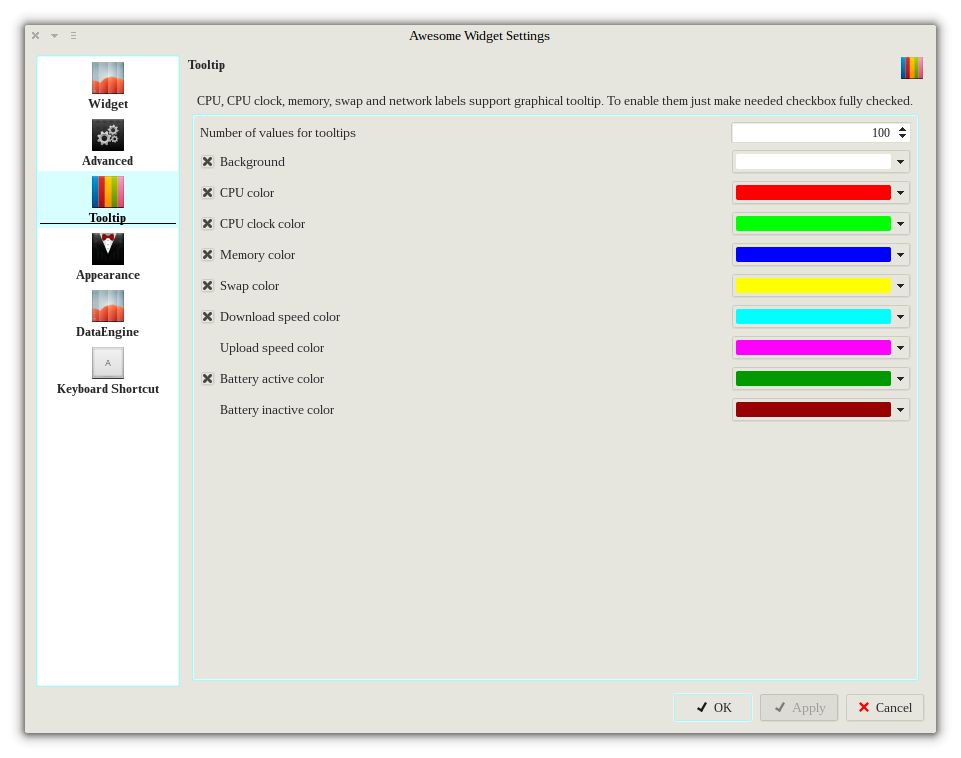
Task: Expand the Memory color dropdown
Action: [900, 255]
